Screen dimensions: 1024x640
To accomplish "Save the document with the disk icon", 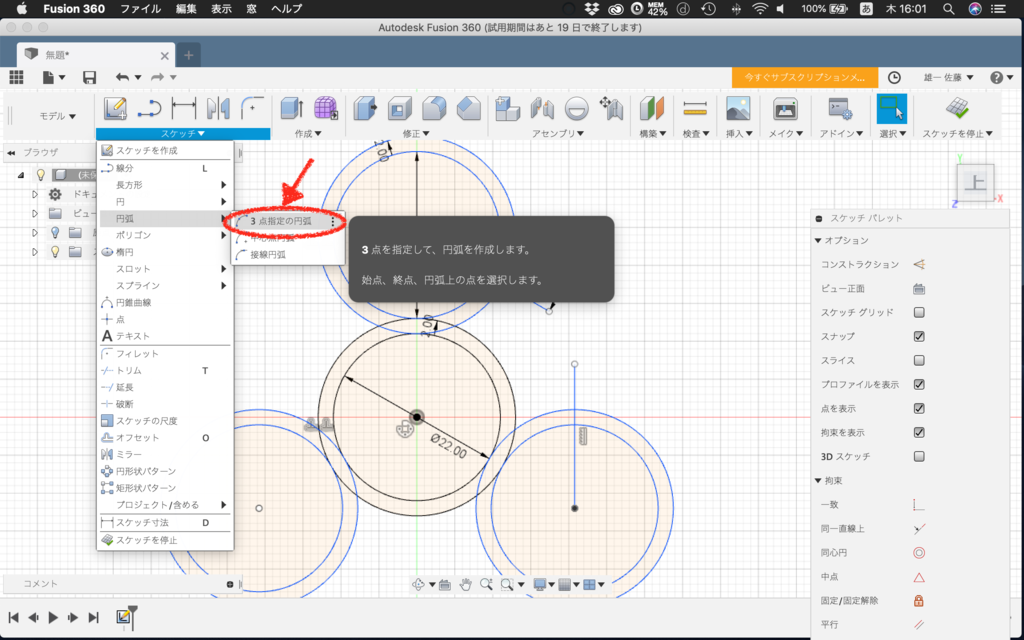I will coord(89,77).
